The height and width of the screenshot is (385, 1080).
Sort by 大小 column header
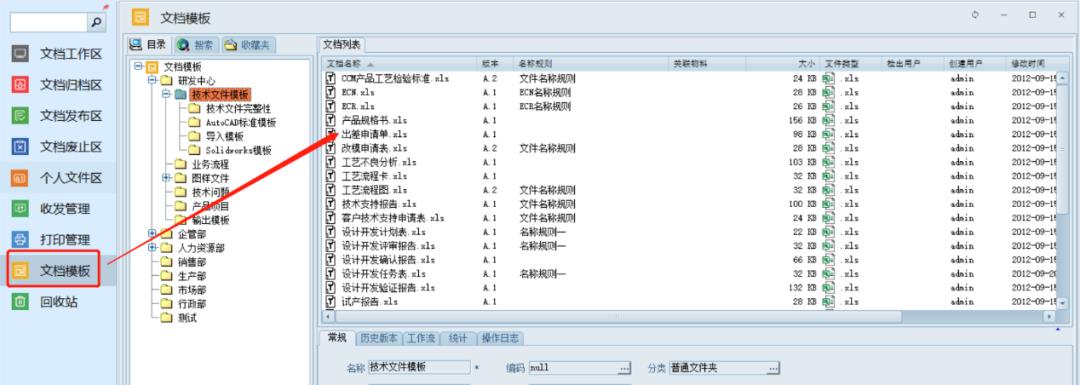pos(782,63)
